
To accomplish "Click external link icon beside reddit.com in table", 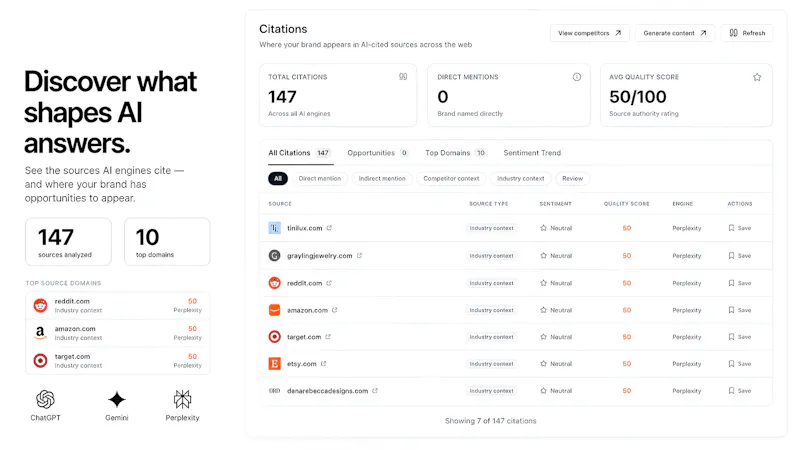I will 329,283.
